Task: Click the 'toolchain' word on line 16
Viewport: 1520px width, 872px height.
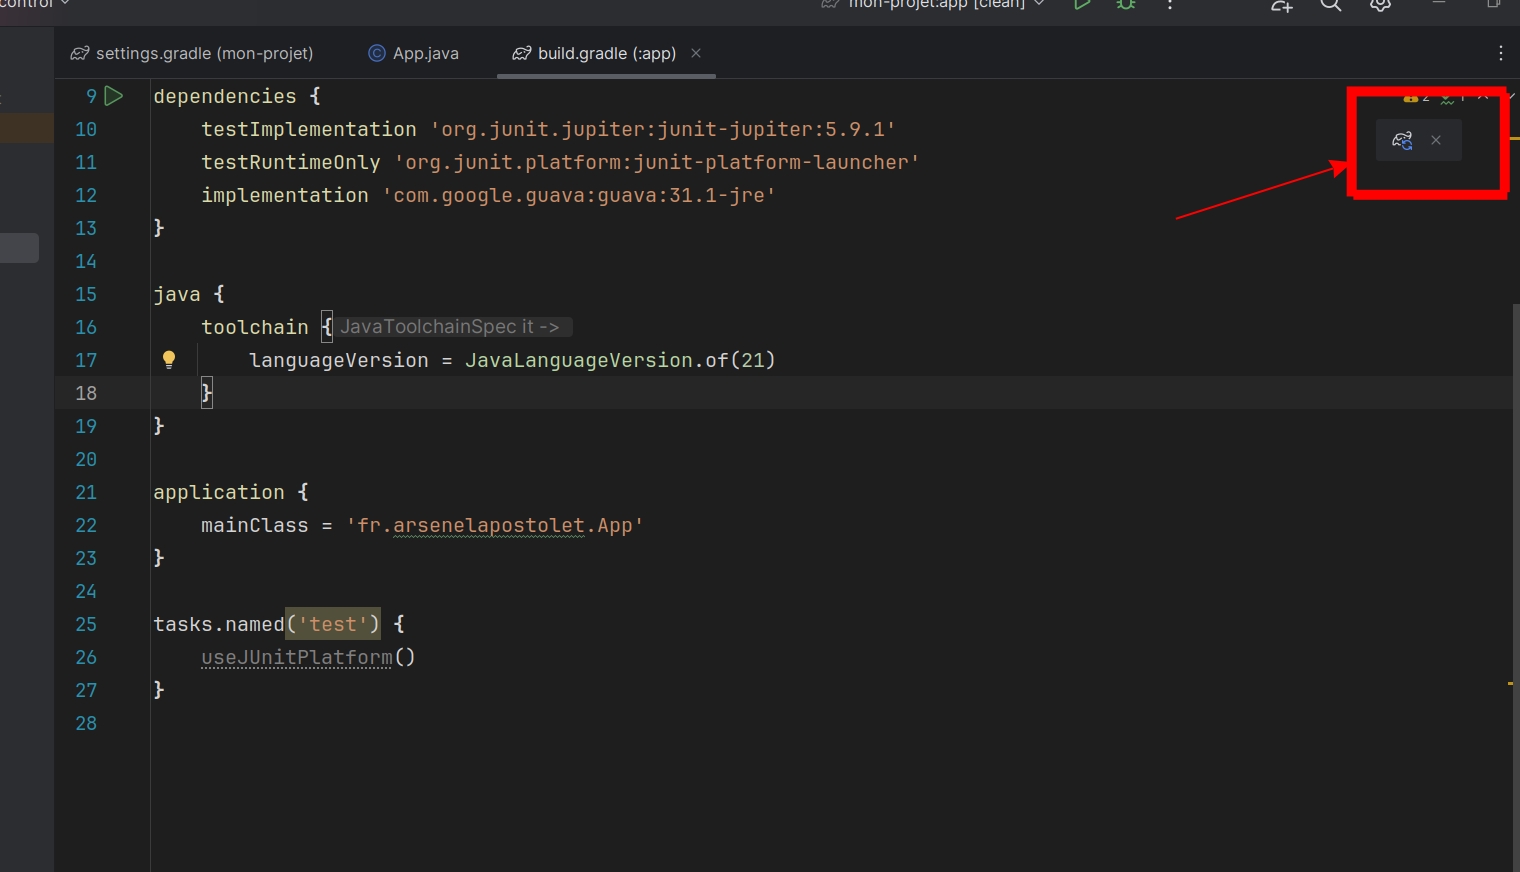Action: pos(255,327)
